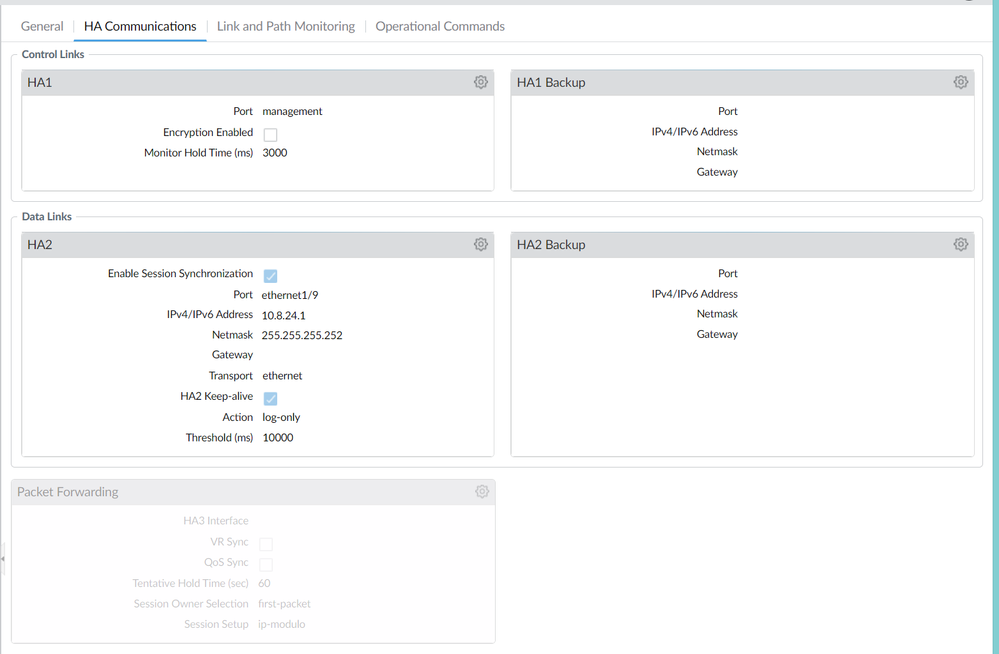The height and width of the screenshot is (654, 999).
Task: Toggle the QoS Sync checkbox
Action: pyautogui.click(x=266, y=564)
